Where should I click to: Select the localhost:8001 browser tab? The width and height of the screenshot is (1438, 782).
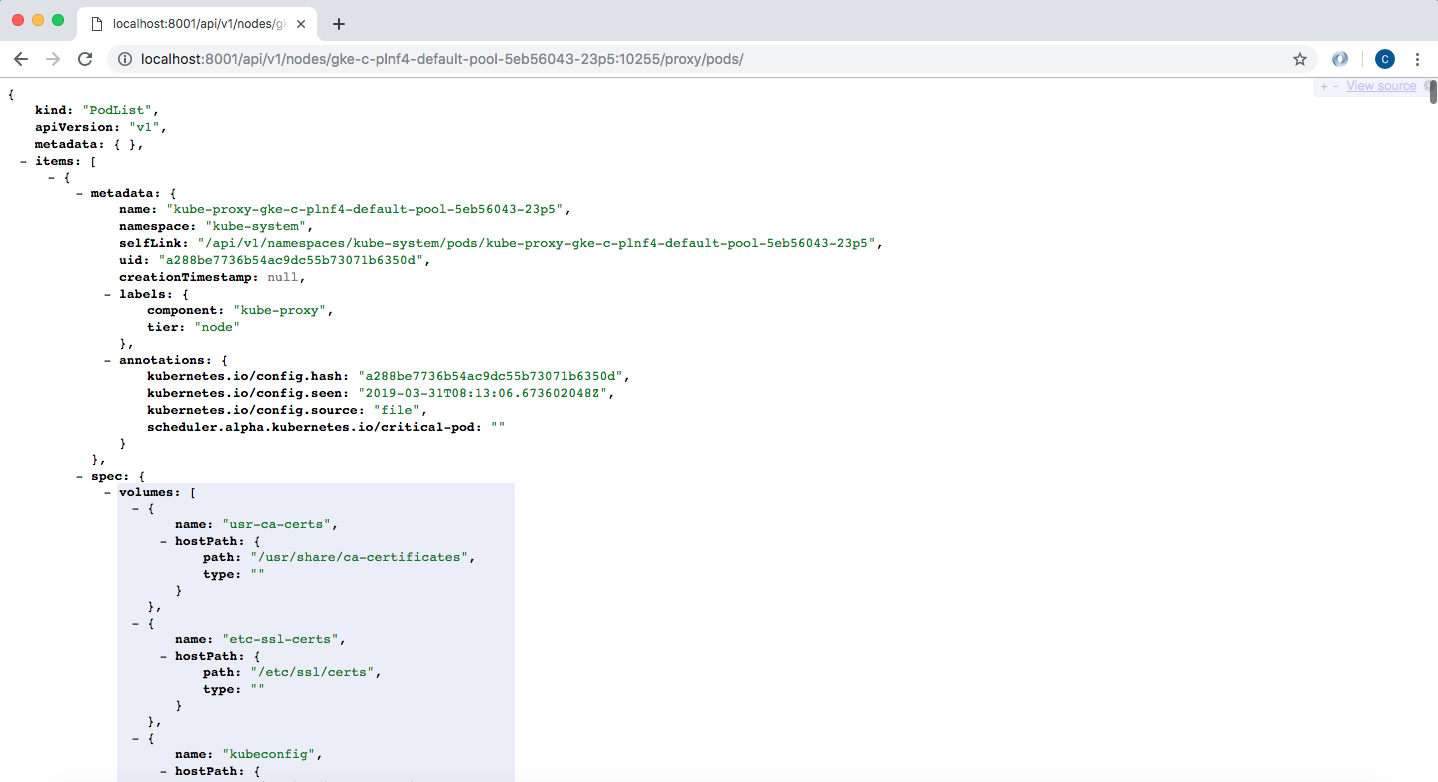coord(197,23)
